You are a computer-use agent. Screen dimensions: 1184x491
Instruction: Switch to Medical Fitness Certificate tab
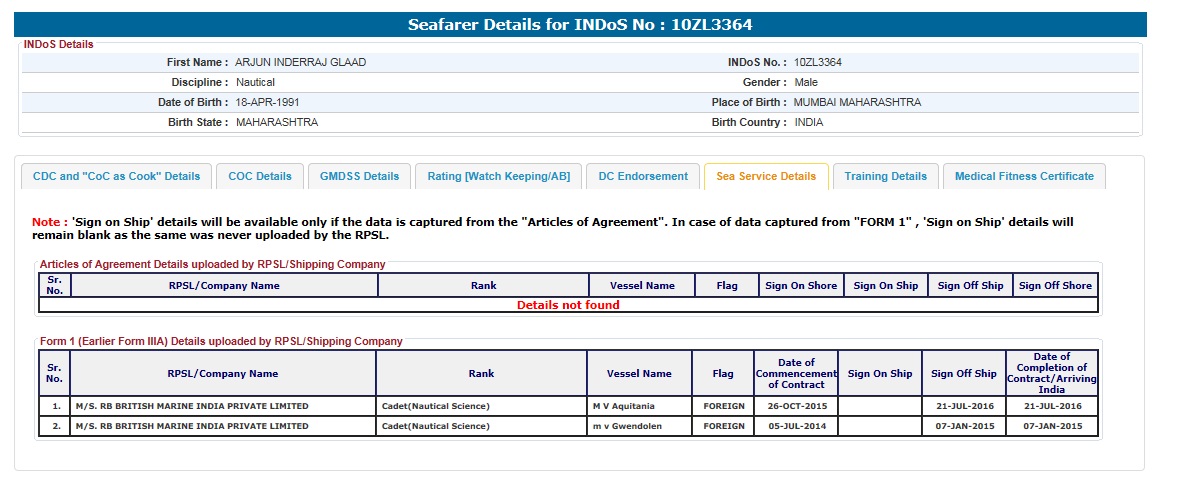1024,176
